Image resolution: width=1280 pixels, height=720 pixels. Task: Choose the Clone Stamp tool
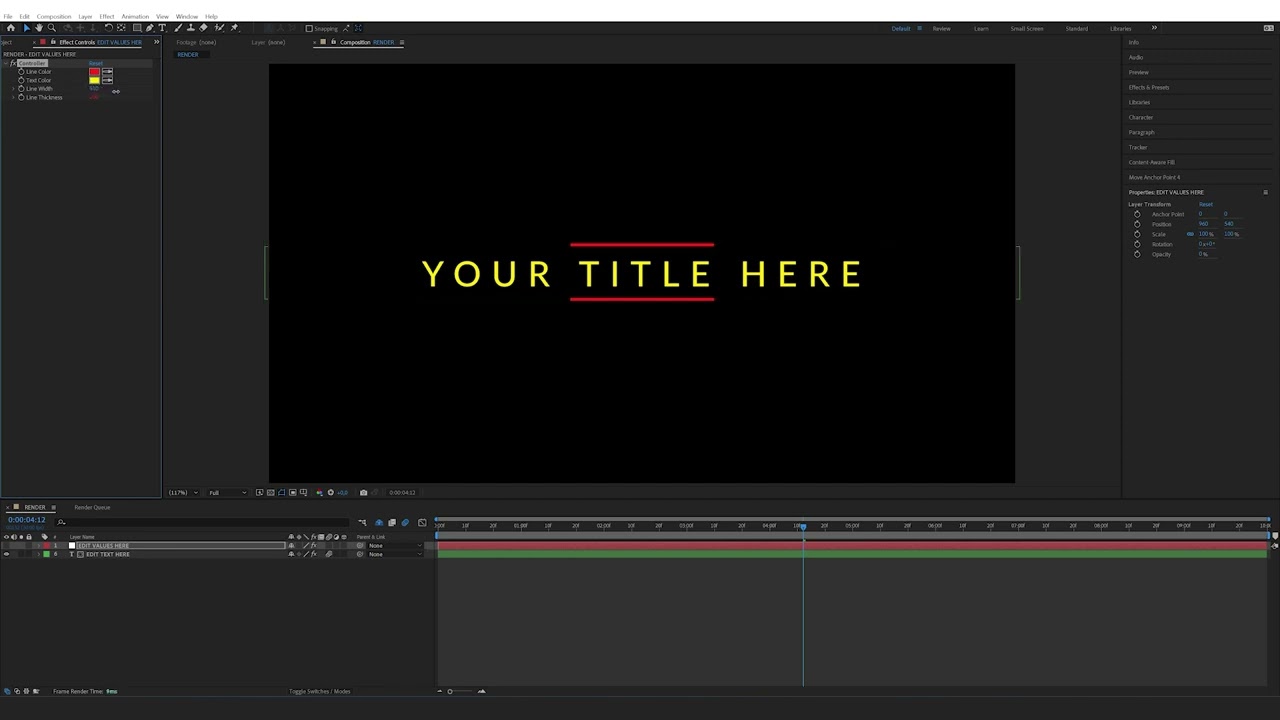pos(191,28)
